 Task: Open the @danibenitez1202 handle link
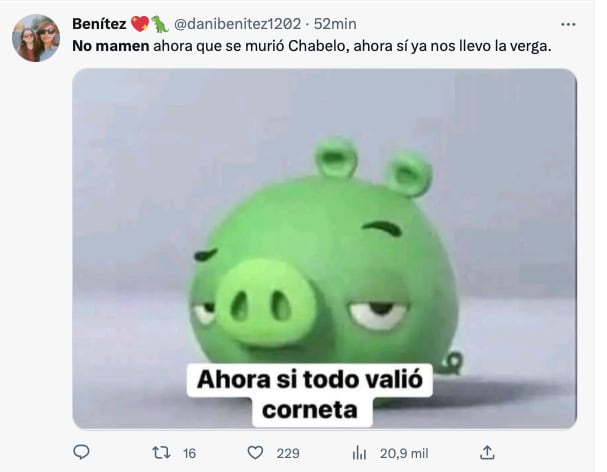[237, 24]
